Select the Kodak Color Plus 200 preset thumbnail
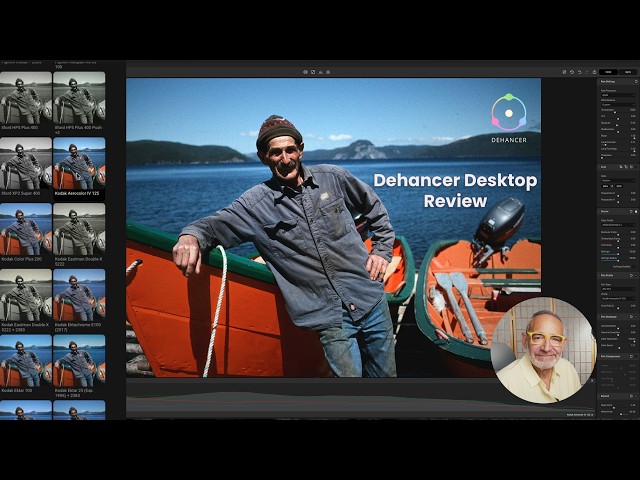 tap(26, 229)
